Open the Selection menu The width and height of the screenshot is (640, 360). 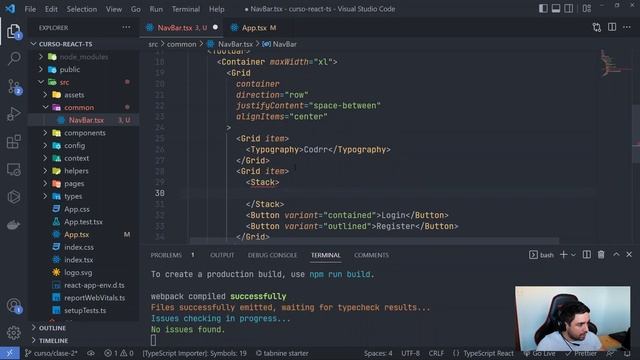point(82,9)
